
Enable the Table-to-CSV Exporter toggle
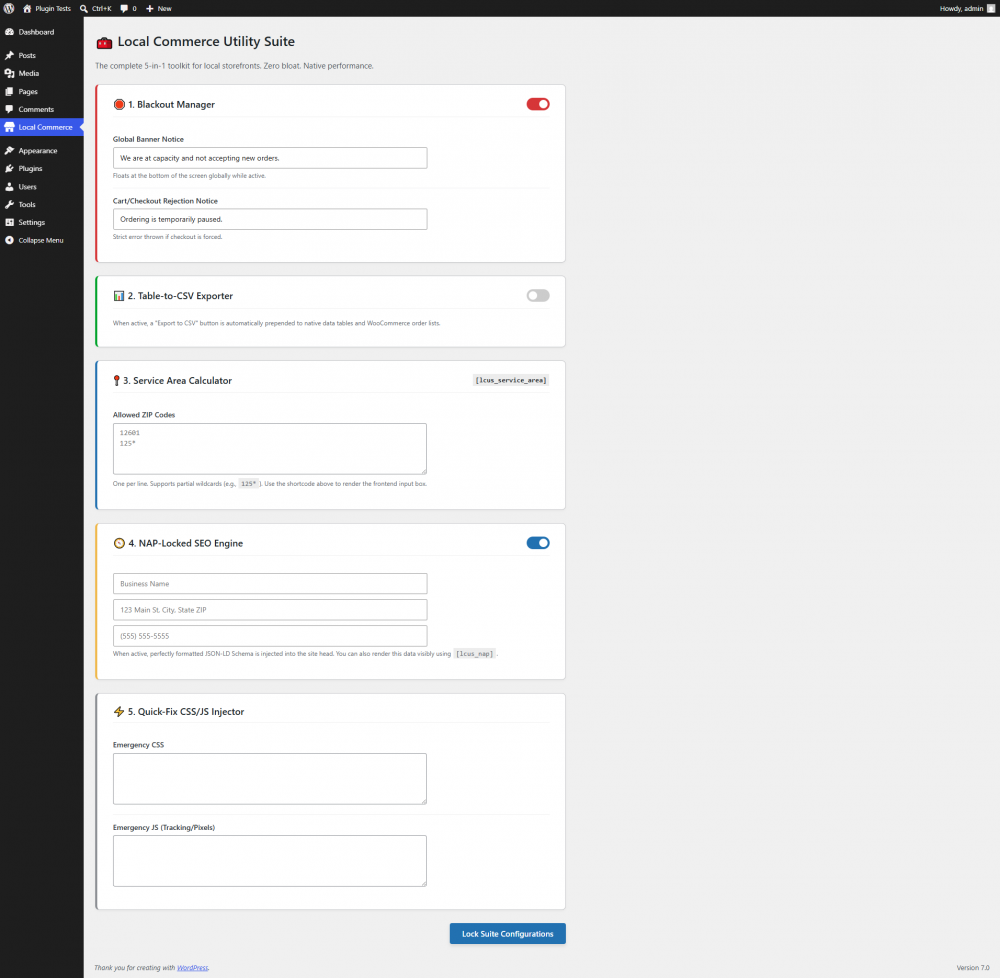click(x=538, y=295)
